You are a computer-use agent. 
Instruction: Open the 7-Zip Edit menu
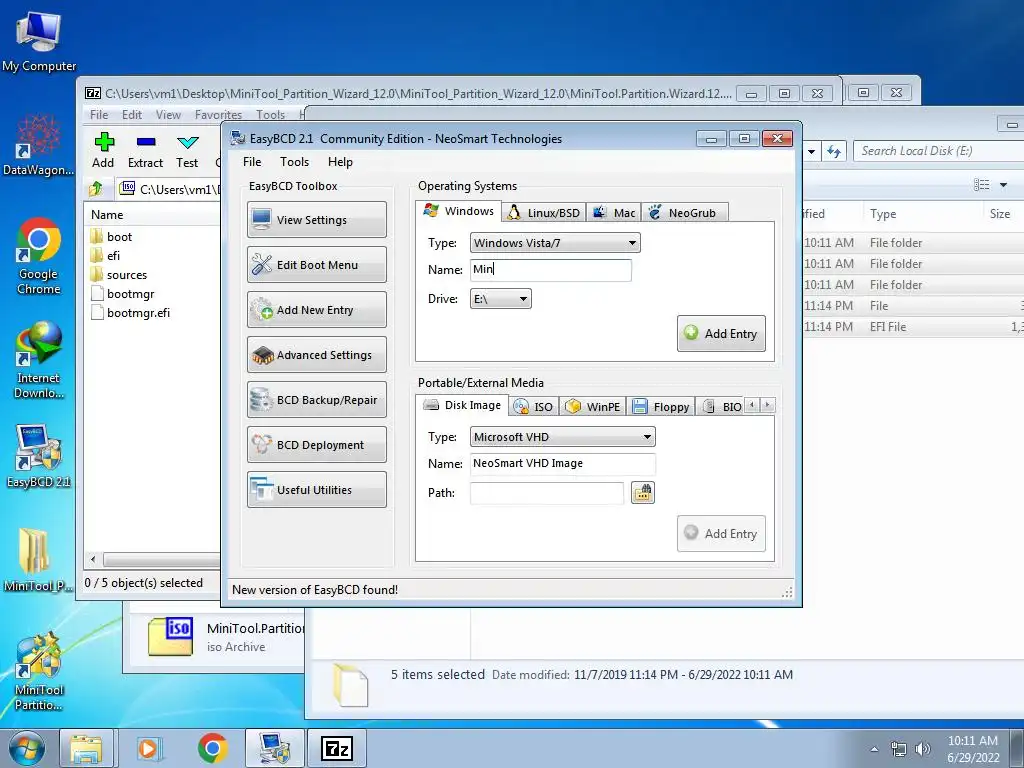click(132, 115)
